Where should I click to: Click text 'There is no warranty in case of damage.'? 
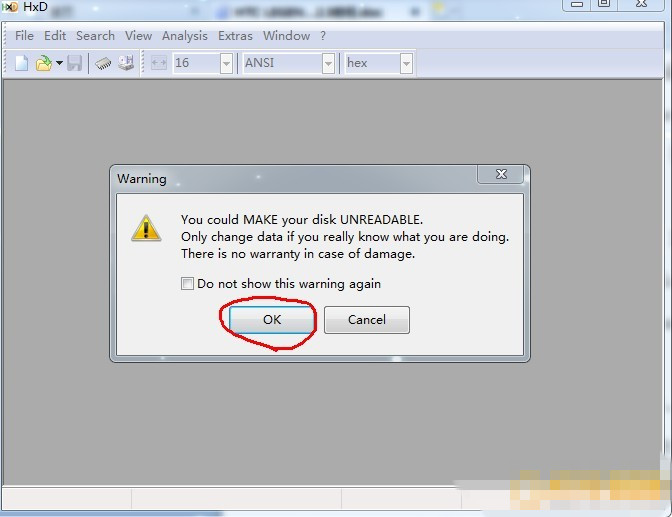(298, 254)
